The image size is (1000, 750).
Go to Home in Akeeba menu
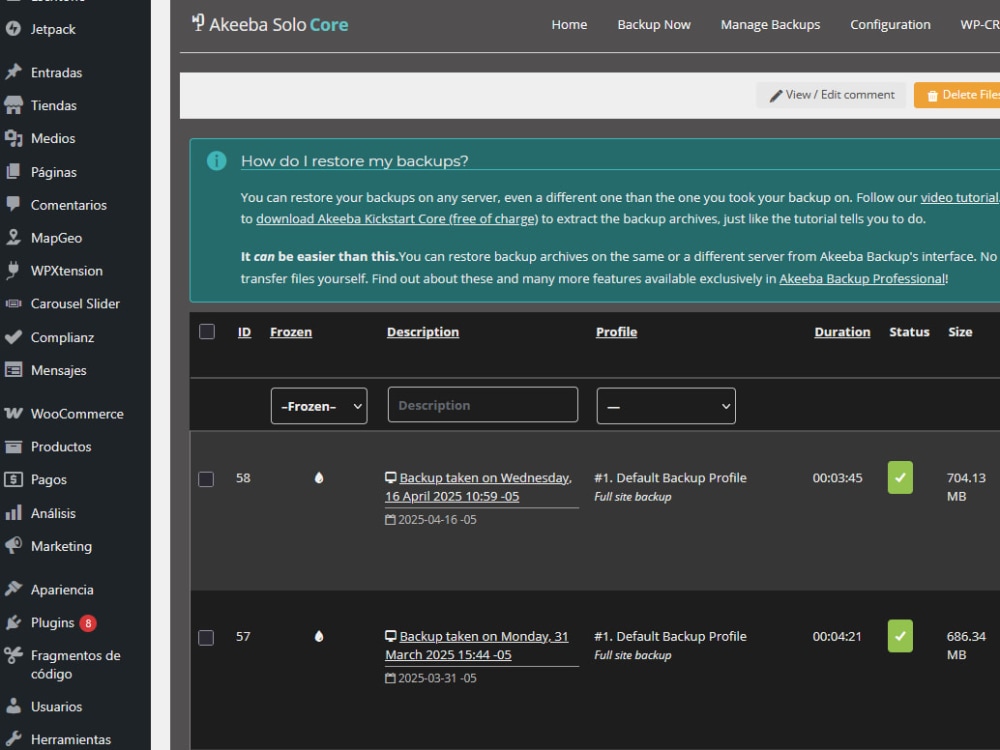569,24
